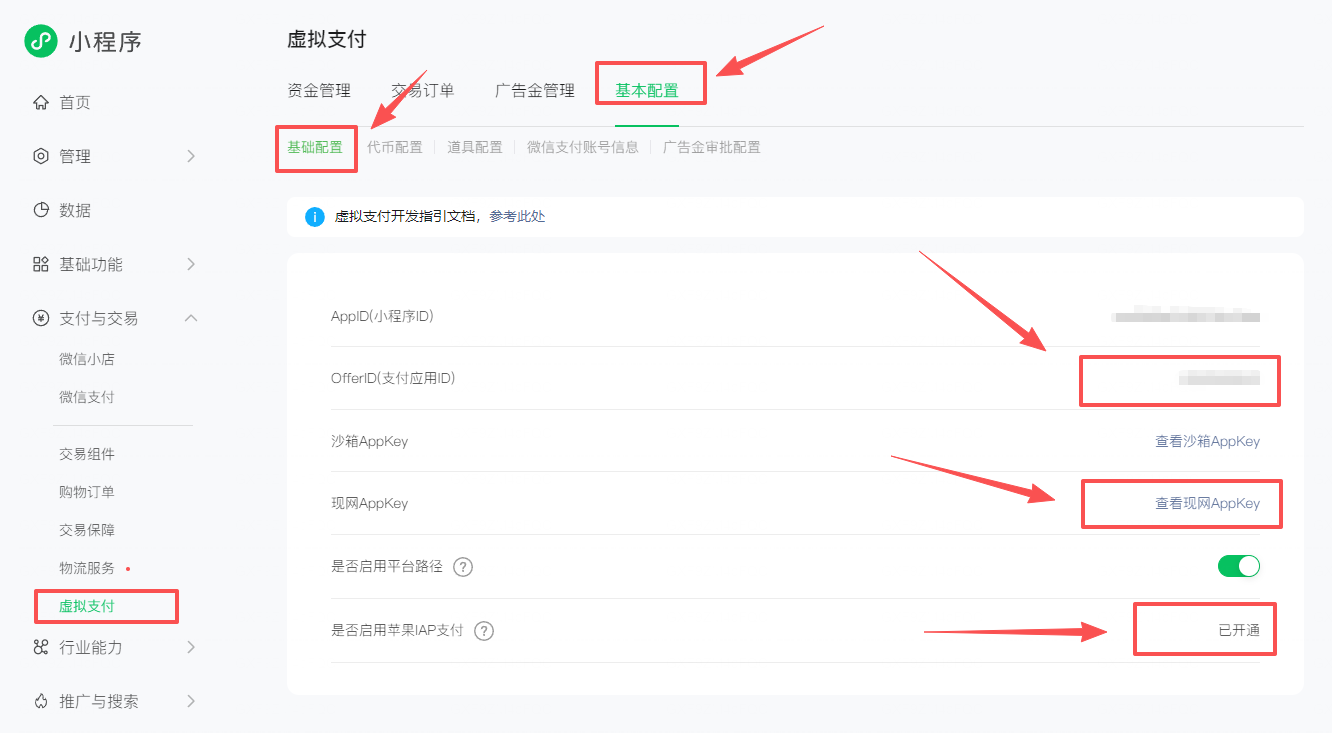This screenshot has height=733, width=1332.
Task: Switch to the 资金管理 tab
Action: click(319, 90)
